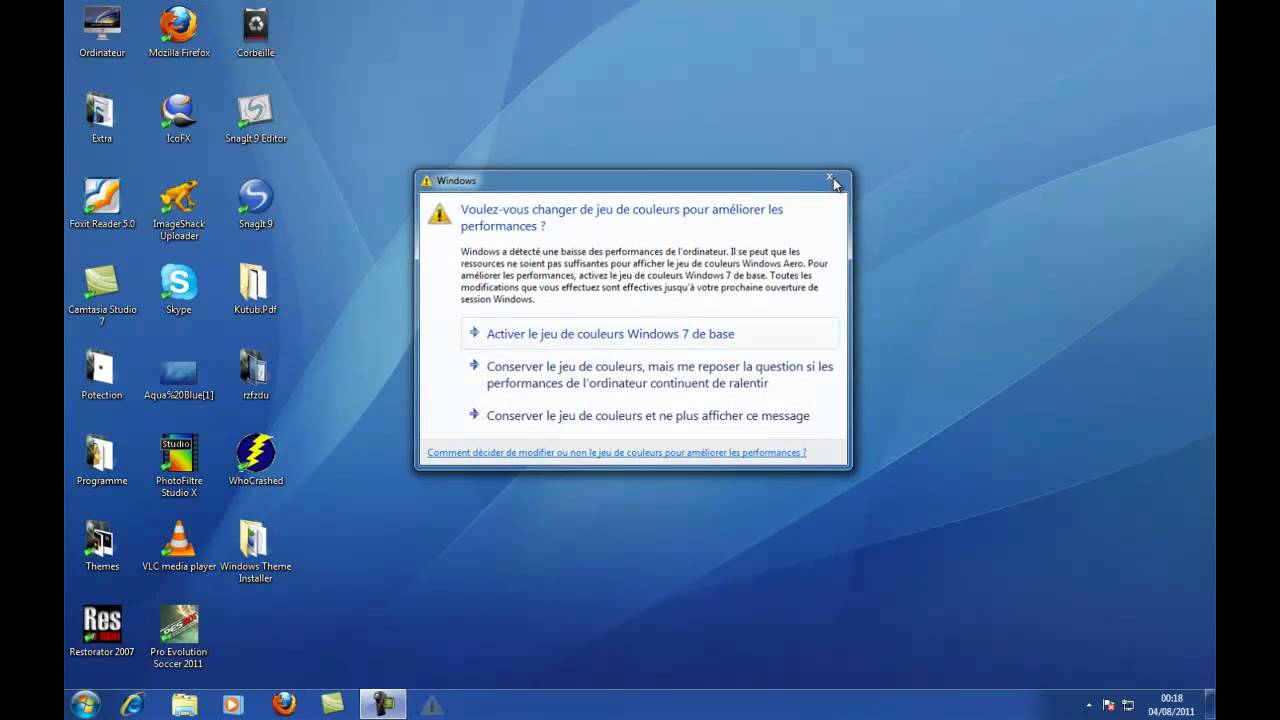The image size is (1280, 720).
Task: Open Camtasia Studio 7 shortcut
Action: click(x=102, y=295)
